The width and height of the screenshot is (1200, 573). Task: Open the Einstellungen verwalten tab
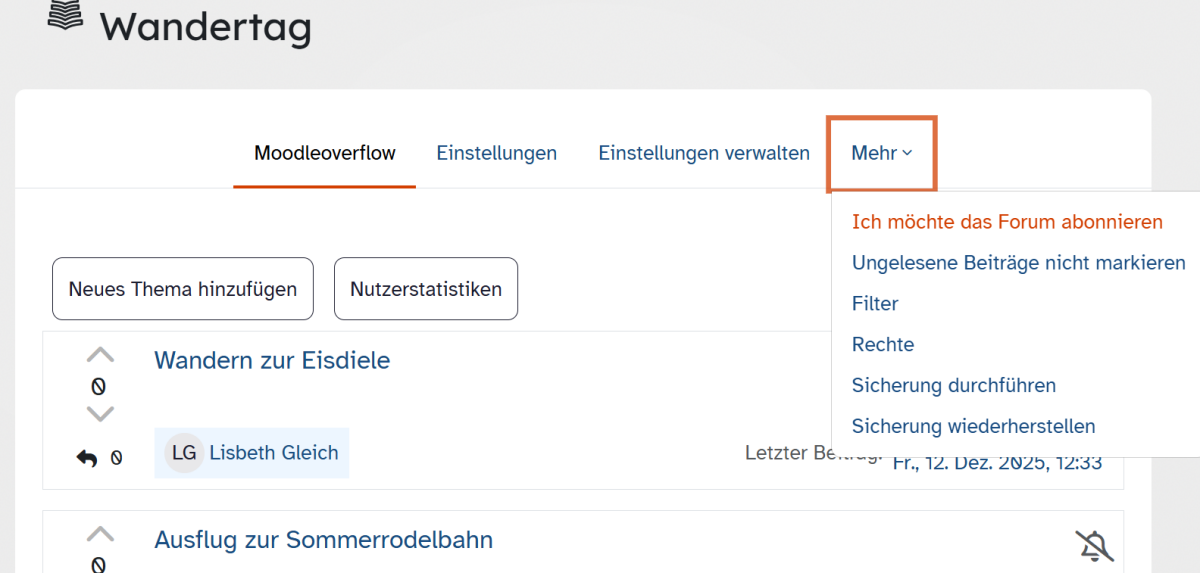(x=704, y=153)
